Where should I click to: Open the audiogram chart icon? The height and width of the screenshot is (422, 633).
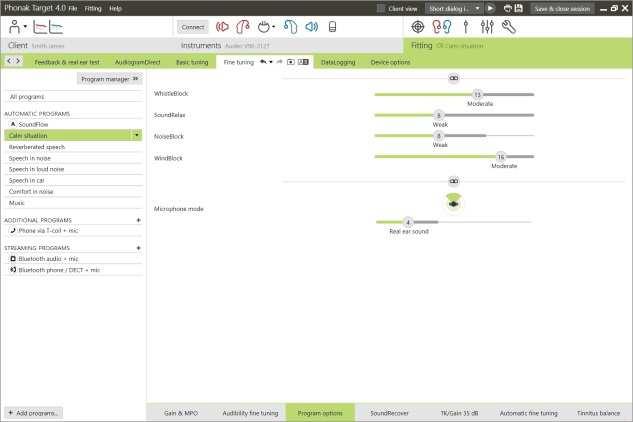coord(48,27)
